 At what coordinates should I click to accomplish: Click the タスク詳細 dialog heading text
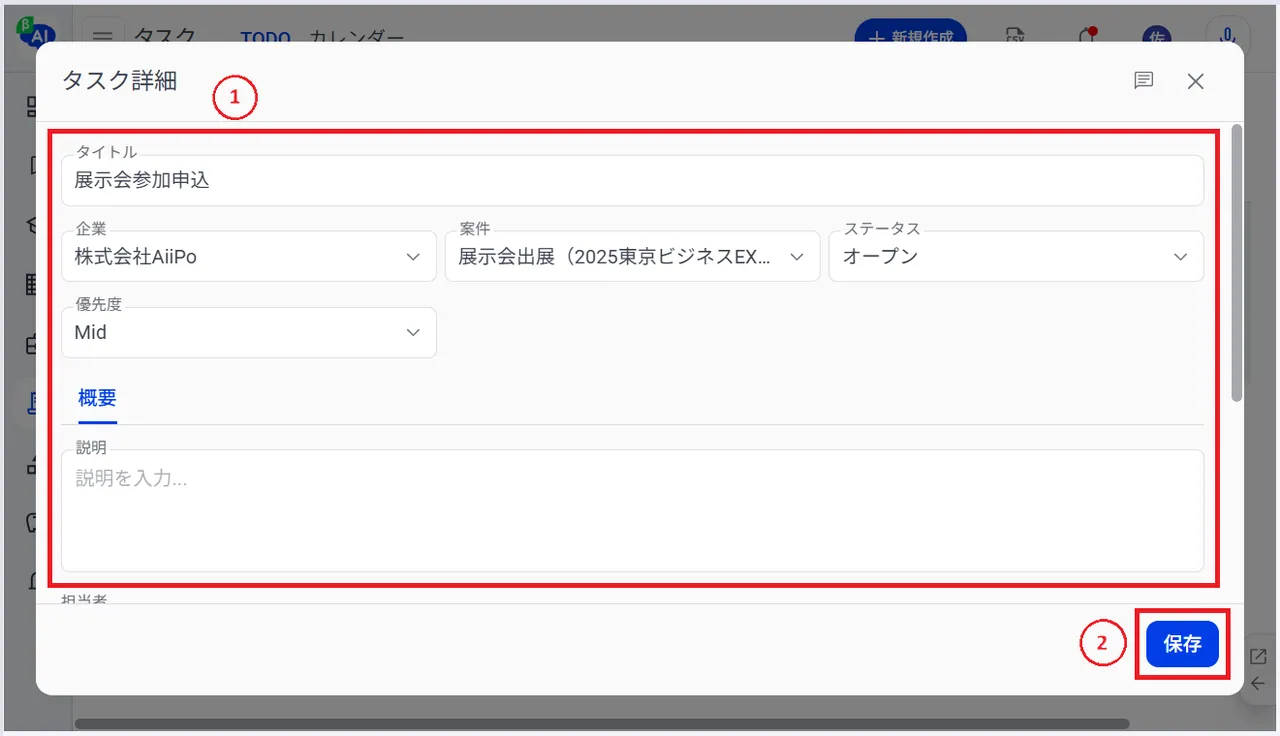coord(120,81)
